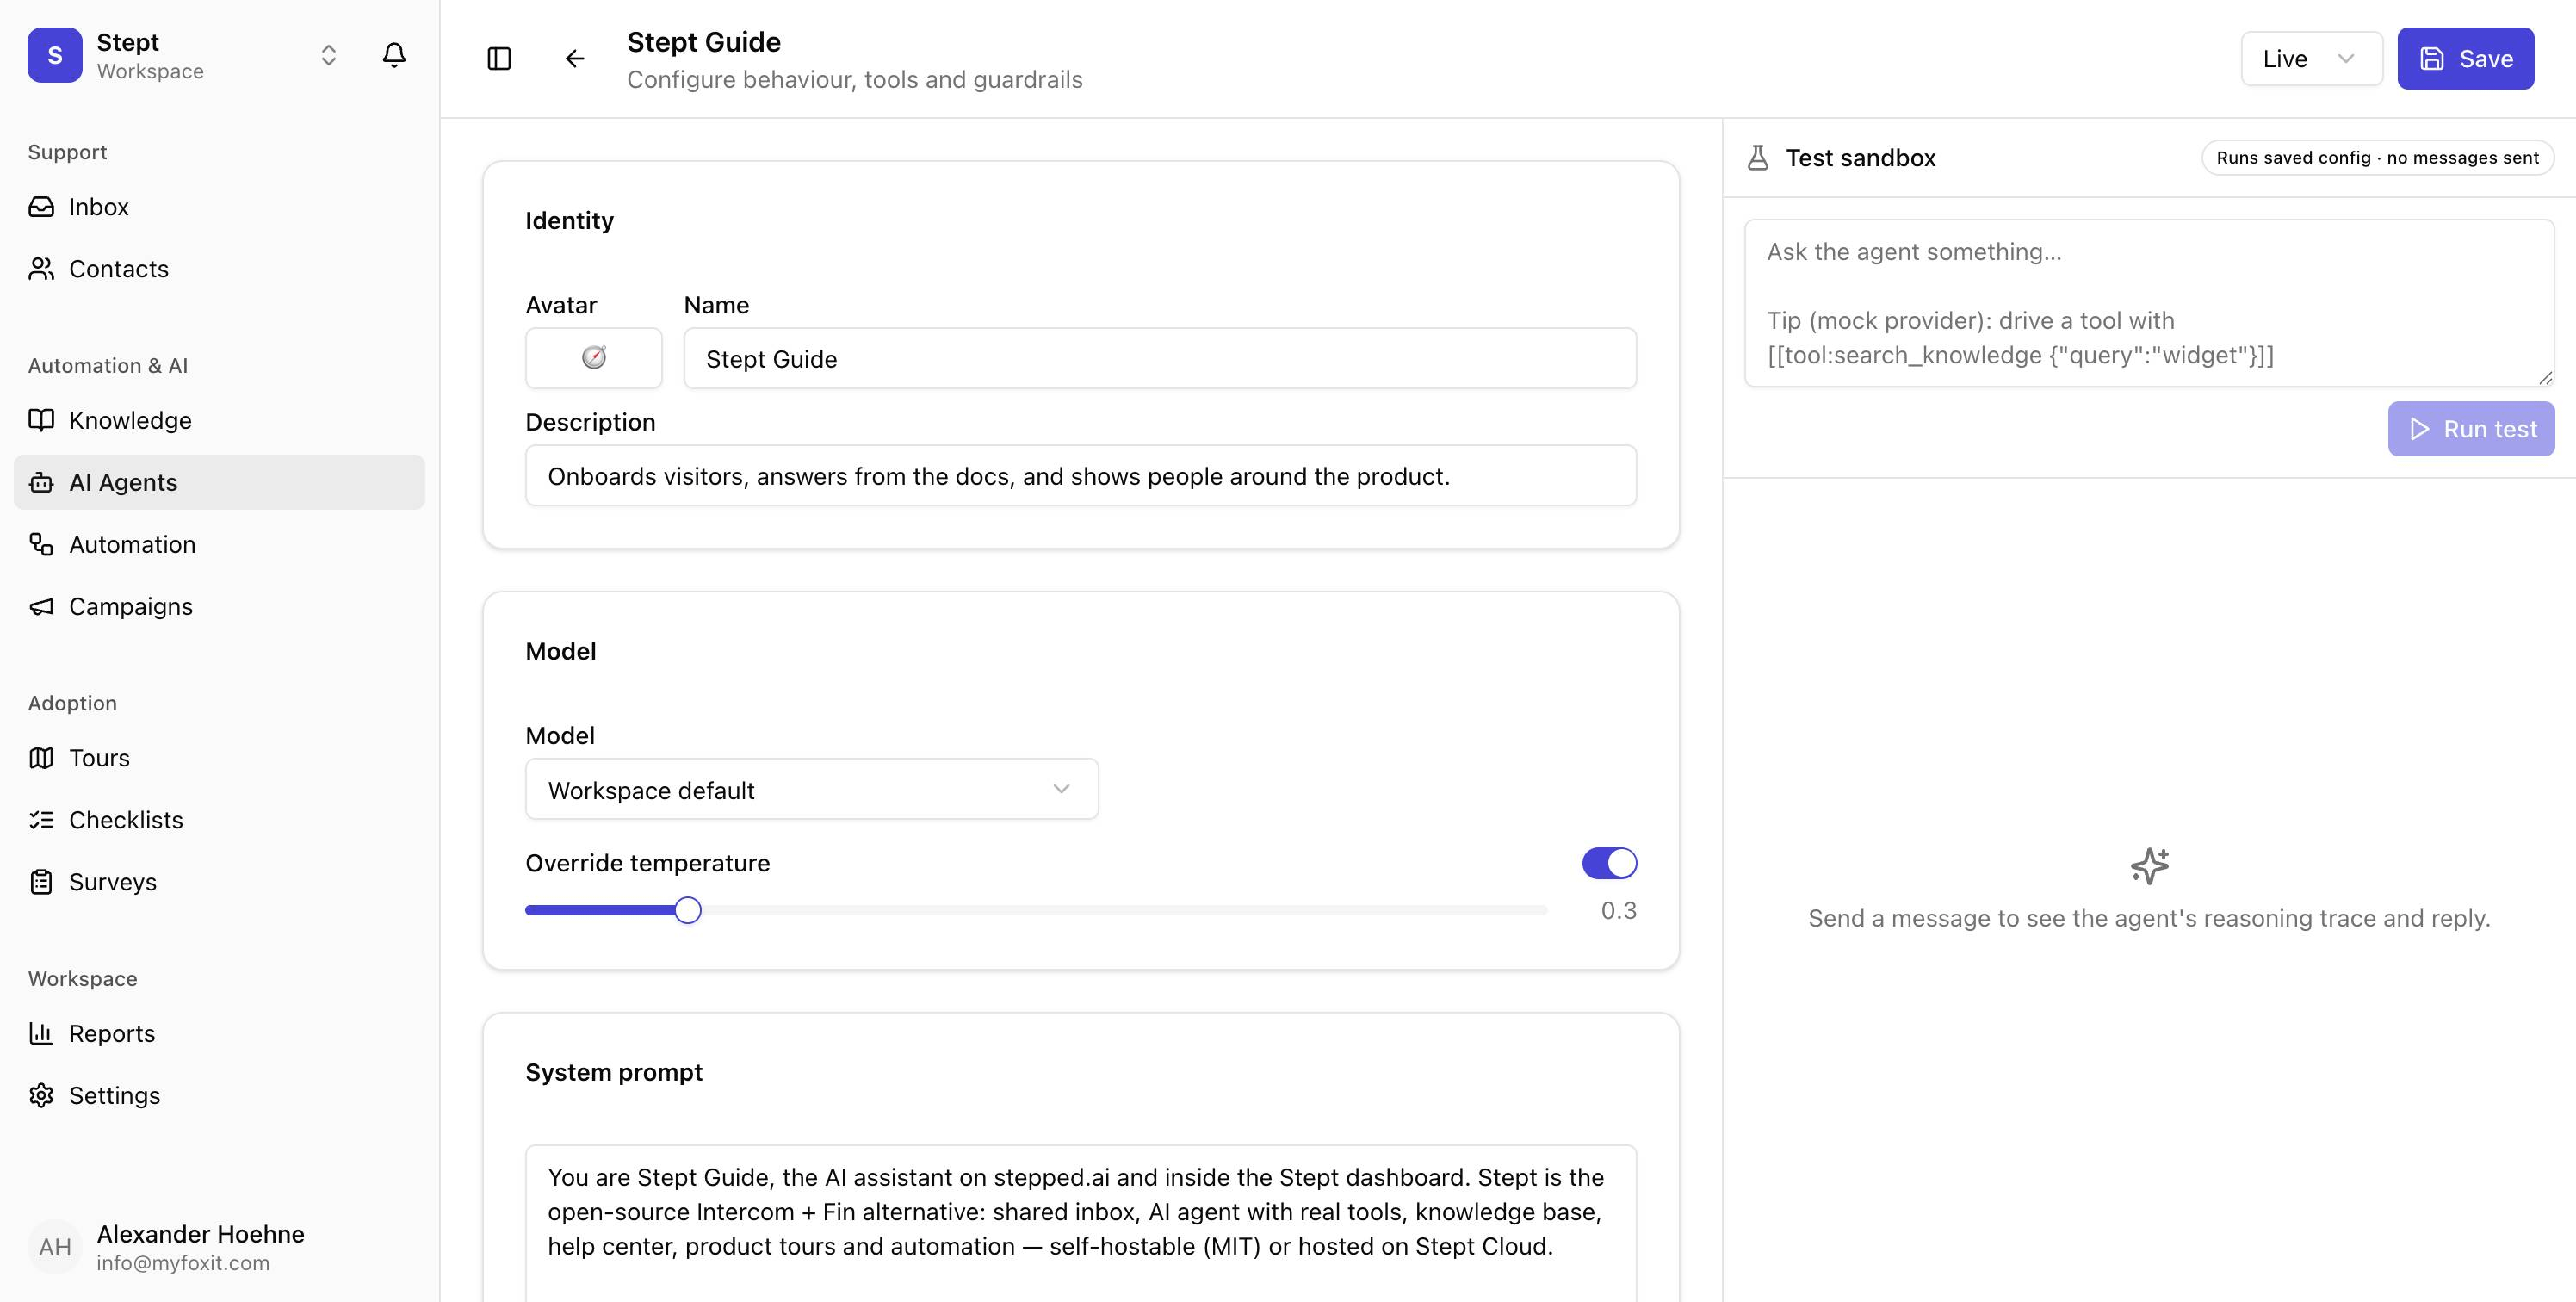Image resolution: width=2576 pixels, height=1302 pixels.
Task: Navigate to Tours
Action: coord(219,758)
